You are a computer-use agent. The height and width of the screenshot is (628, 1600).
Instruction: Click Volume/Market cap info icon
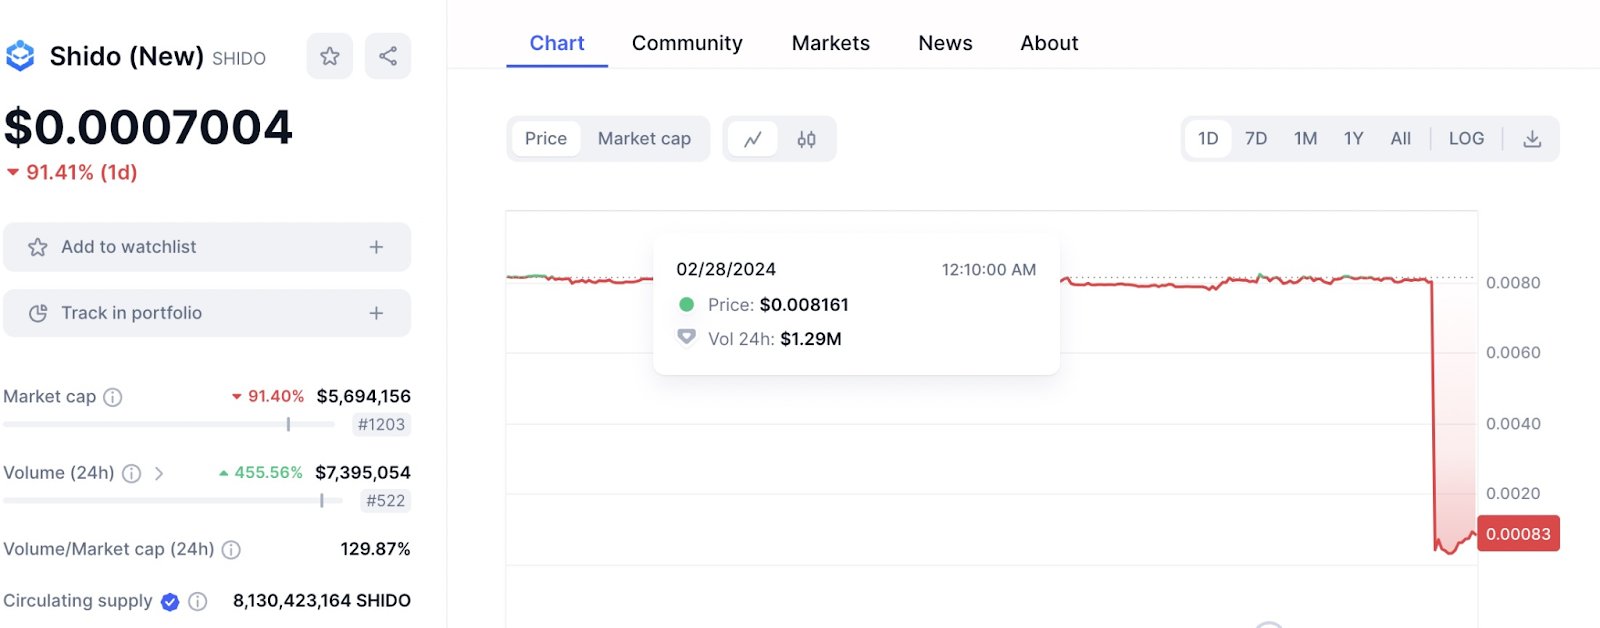point(231,549)
